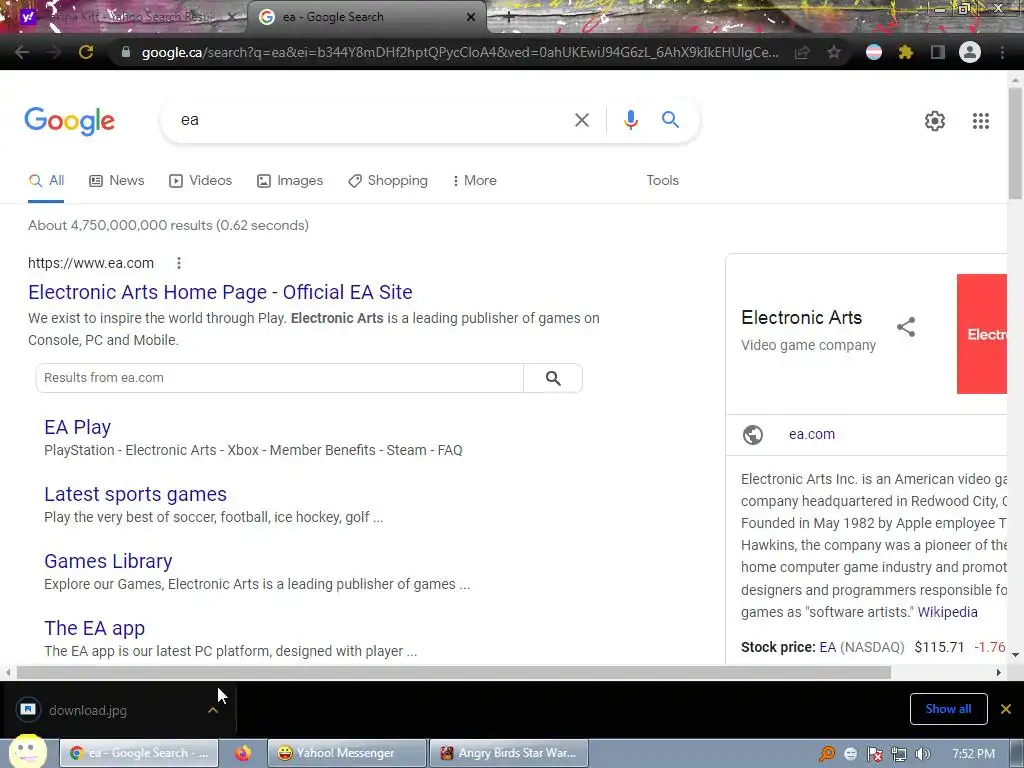The image size is (1024, 768).
Task: Share the Electronic Arts knowledge panel
Action: pos(906,327)
